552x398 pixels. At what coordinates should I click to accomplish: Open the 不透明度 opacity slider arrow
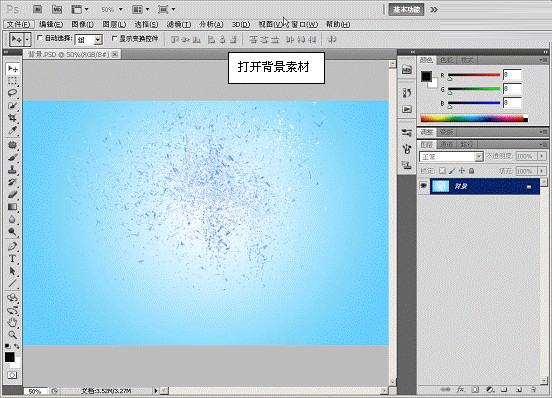coord(542,156)
